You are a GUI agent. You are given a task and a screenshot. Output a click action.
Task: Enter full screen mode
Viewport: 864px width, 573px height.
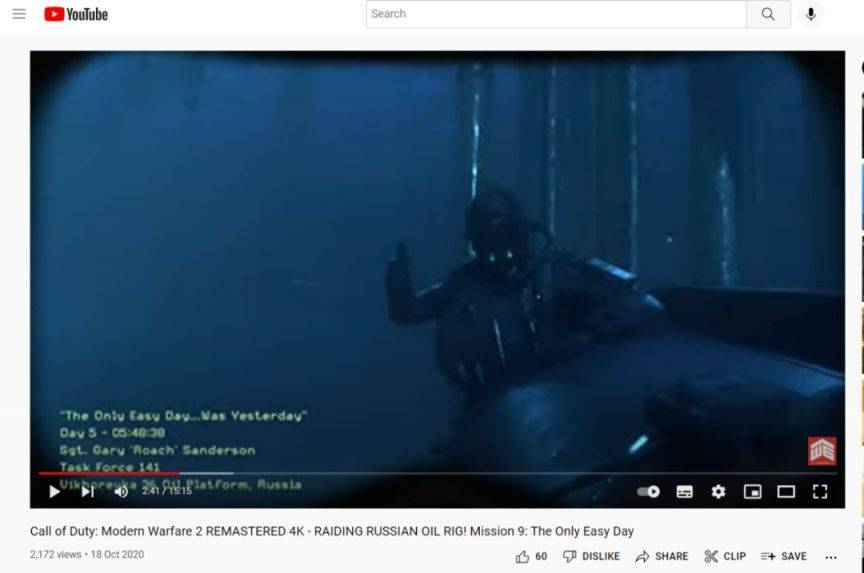[x=820, y=491]
